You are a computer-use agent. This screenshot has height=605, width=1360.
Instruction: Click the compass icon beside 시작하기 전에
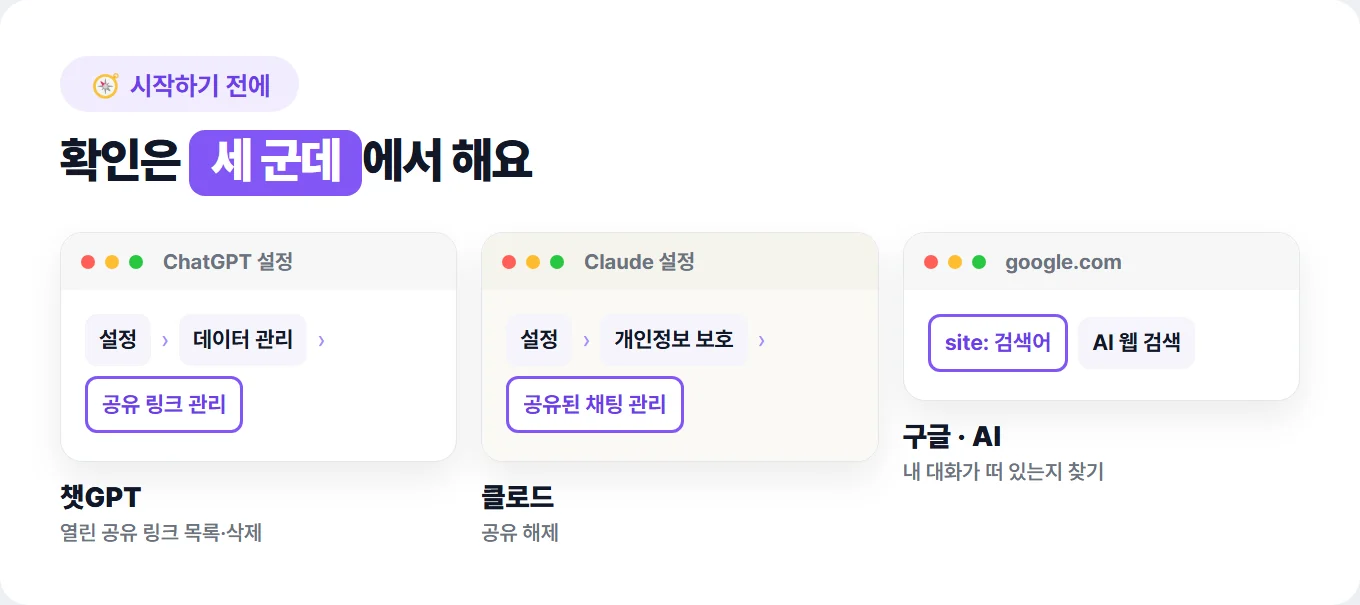pyautogui.click(x=106, y=85)
